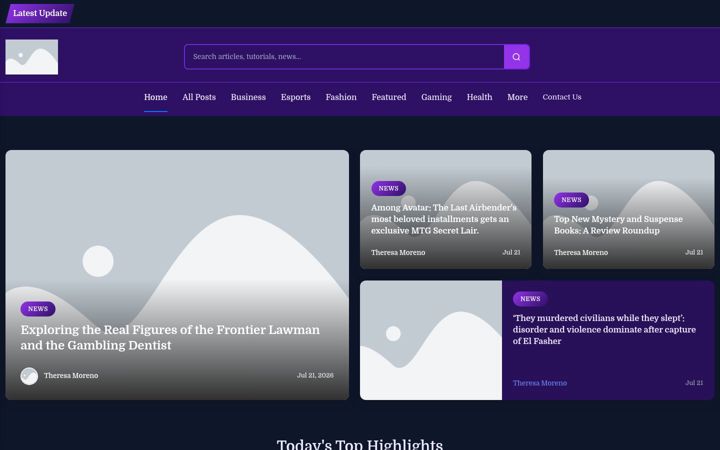Open the Health category
The height and width of the screenshot is (450, 720).
point(479,97)
